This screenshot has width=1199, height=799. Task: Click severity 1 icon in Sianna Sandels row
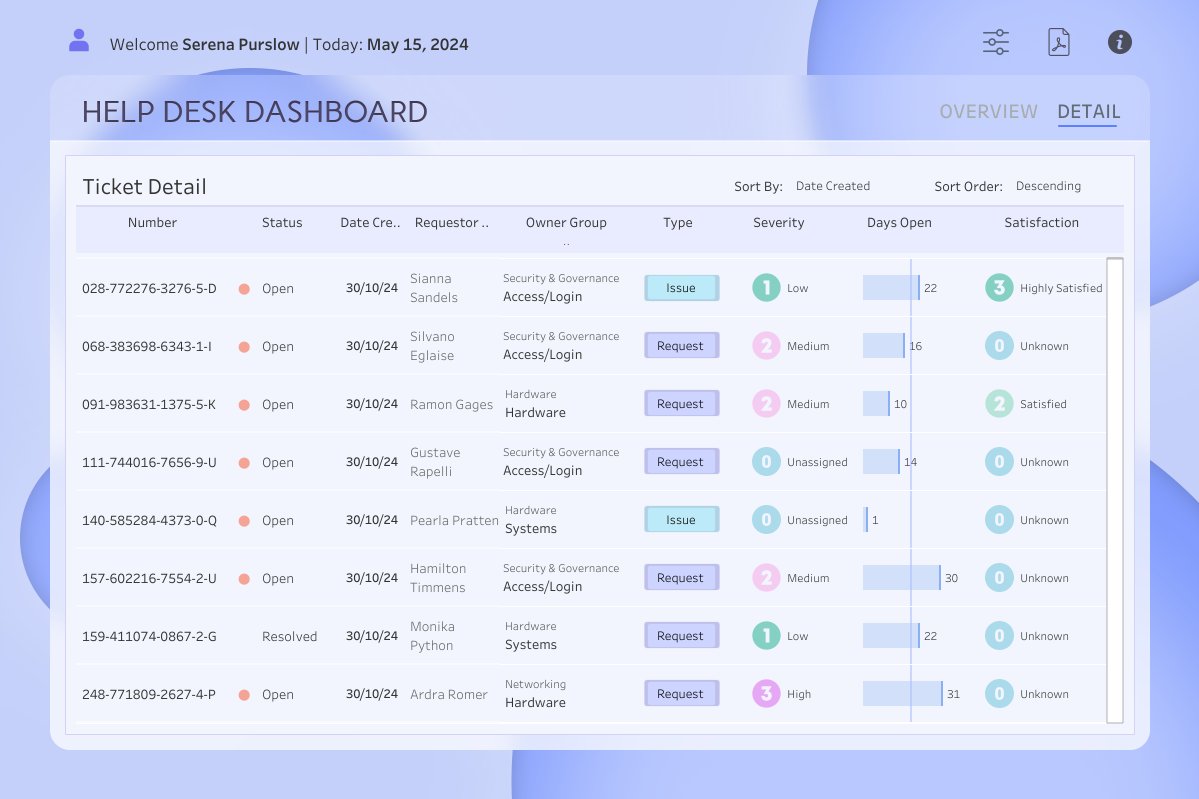click(x=766, y=288)
